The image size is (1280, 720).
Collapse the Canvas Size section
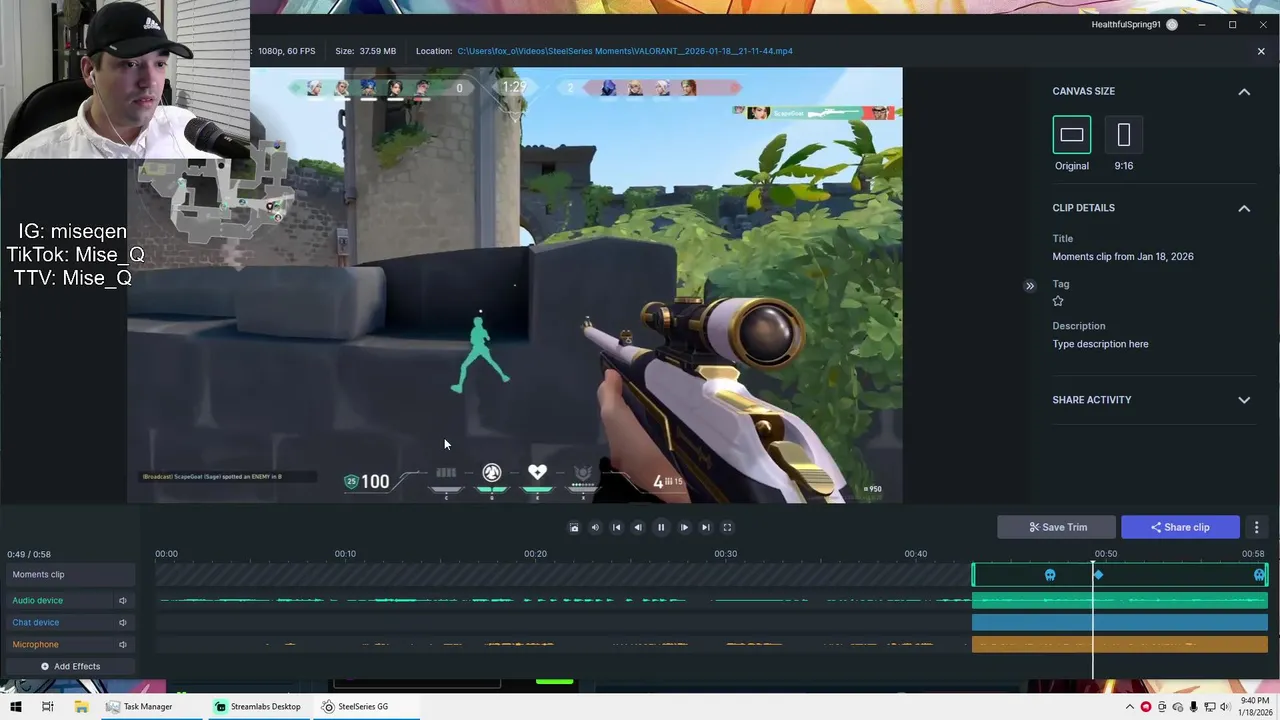[1244, 91]
